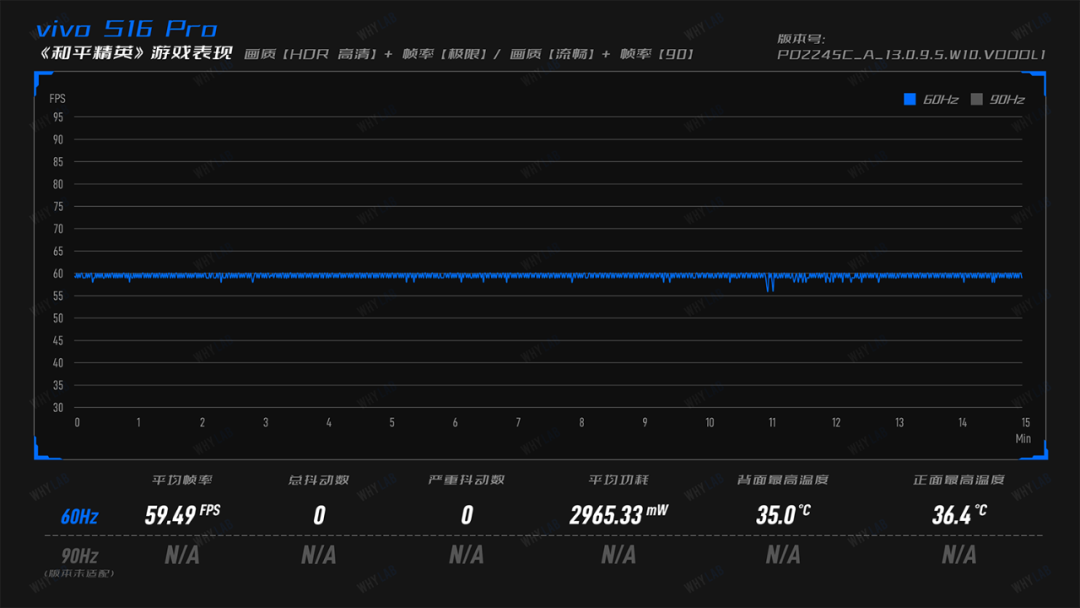The width and height of the screenshot is (1080, 608).
Task: Click minute 0 on the time axis
Action: [x=77, y=423]
